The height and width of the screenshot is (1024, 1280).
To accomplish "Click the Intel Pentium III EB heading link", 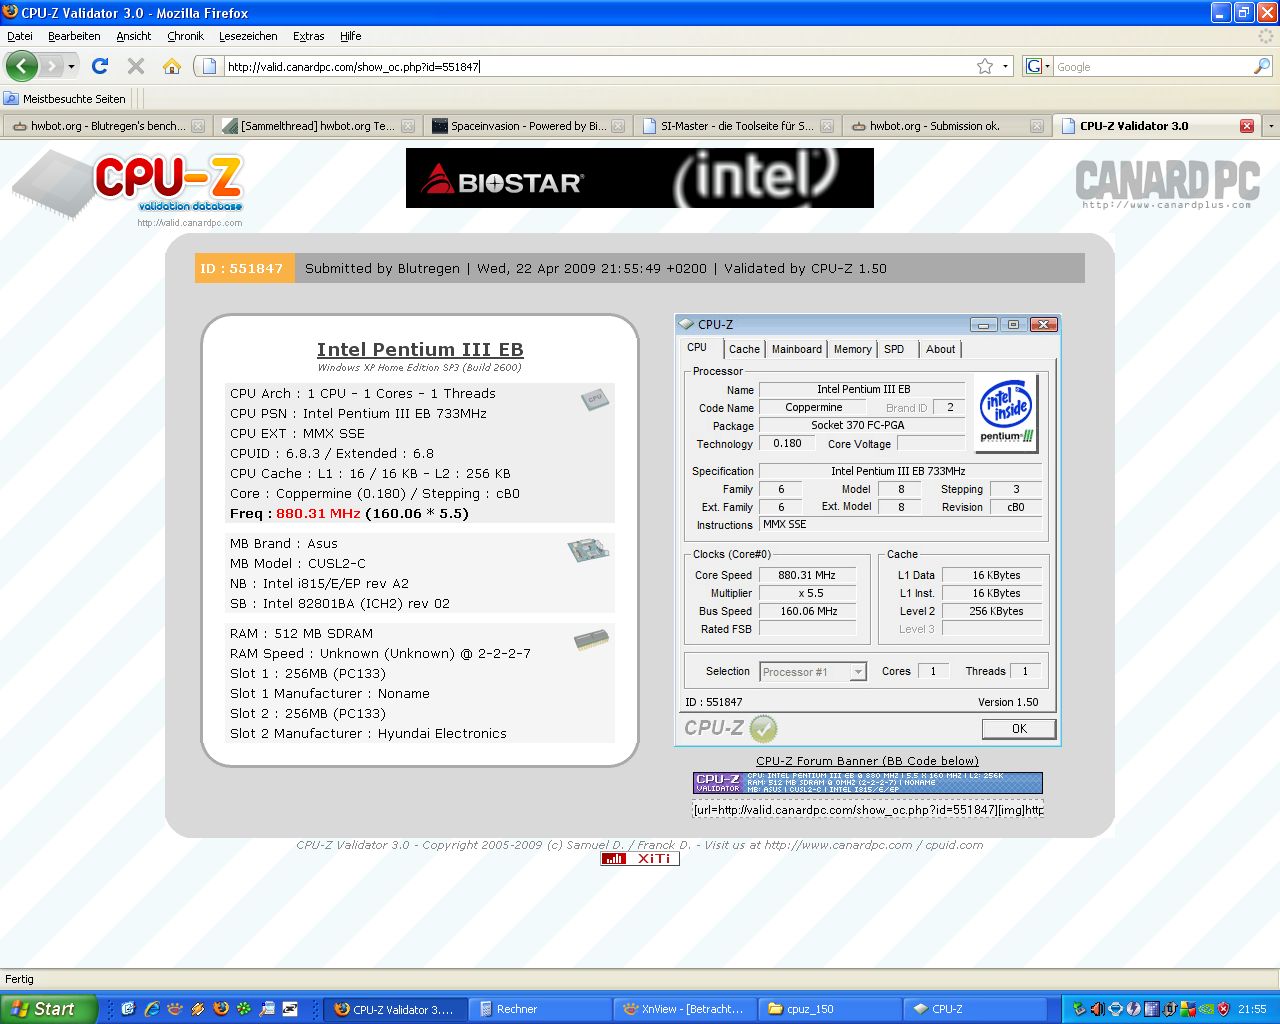I will [x=420, y=349].
